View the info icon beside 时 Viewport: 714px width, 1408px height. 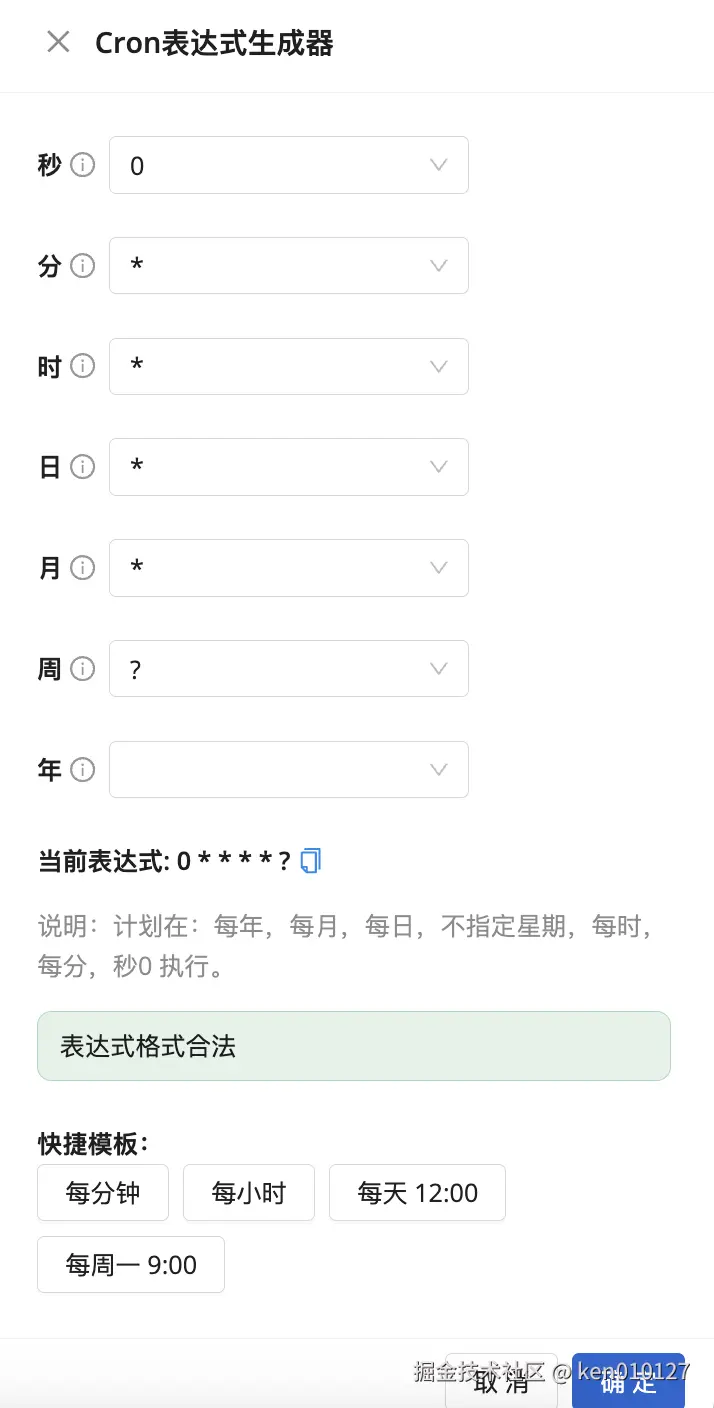point(84,367)
